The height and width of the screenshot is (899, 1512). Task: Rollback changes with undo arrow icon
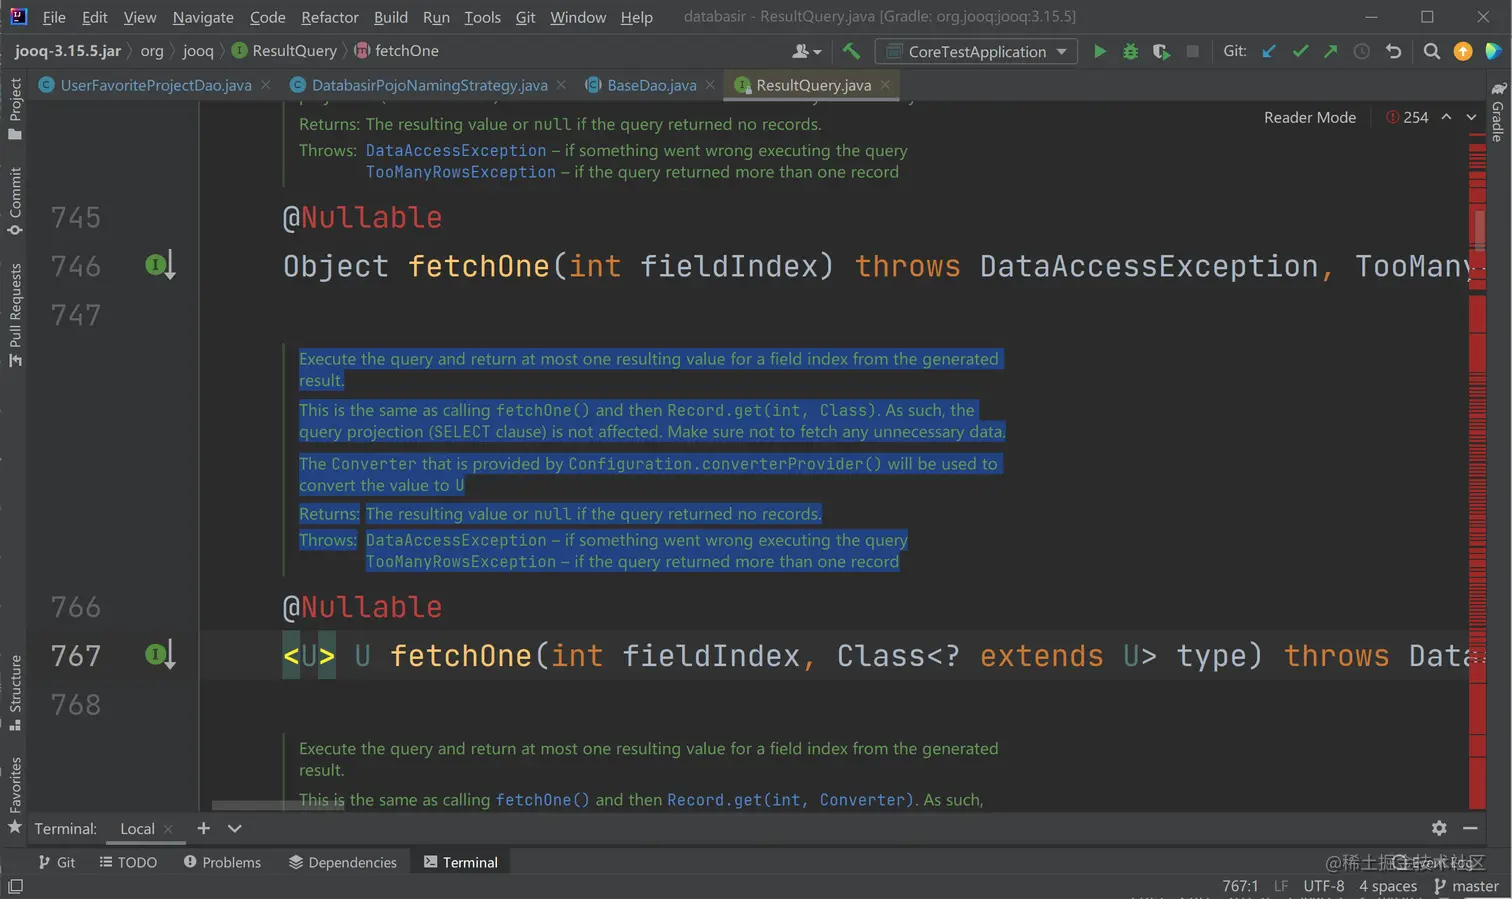[x=1393, y=51]
